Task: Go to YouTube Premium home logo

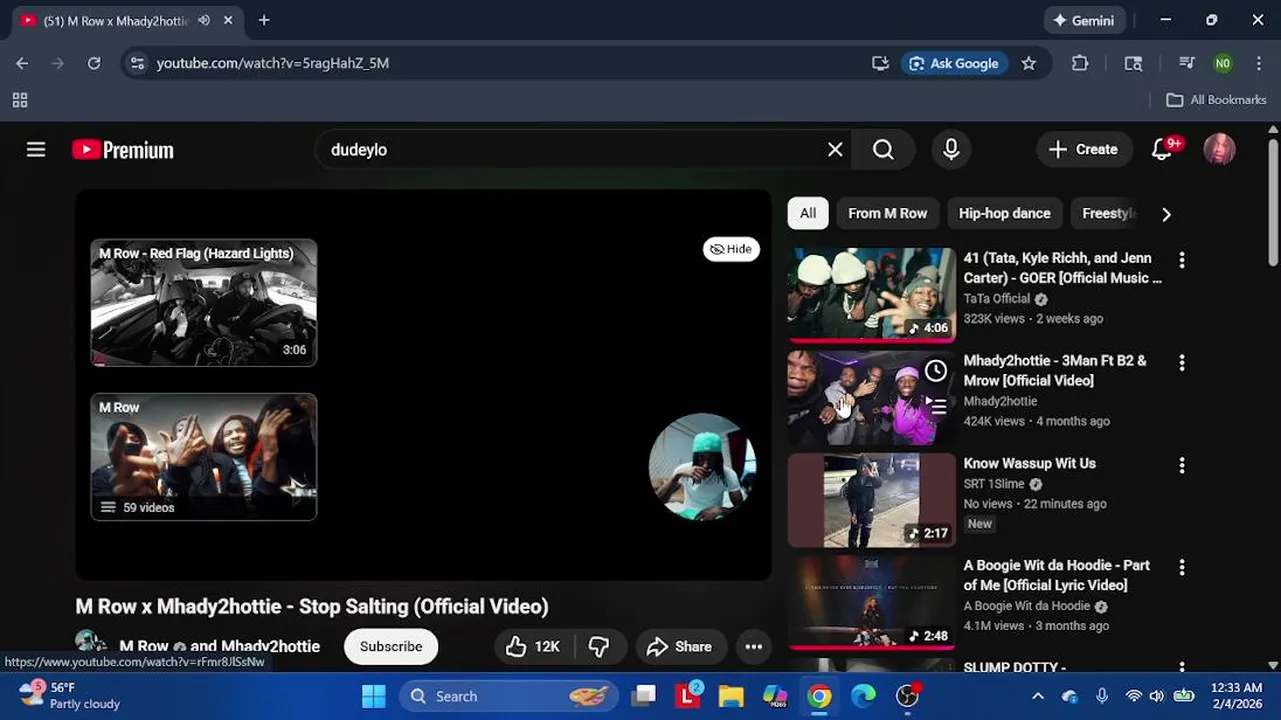Action: click(x=123, y=150)
